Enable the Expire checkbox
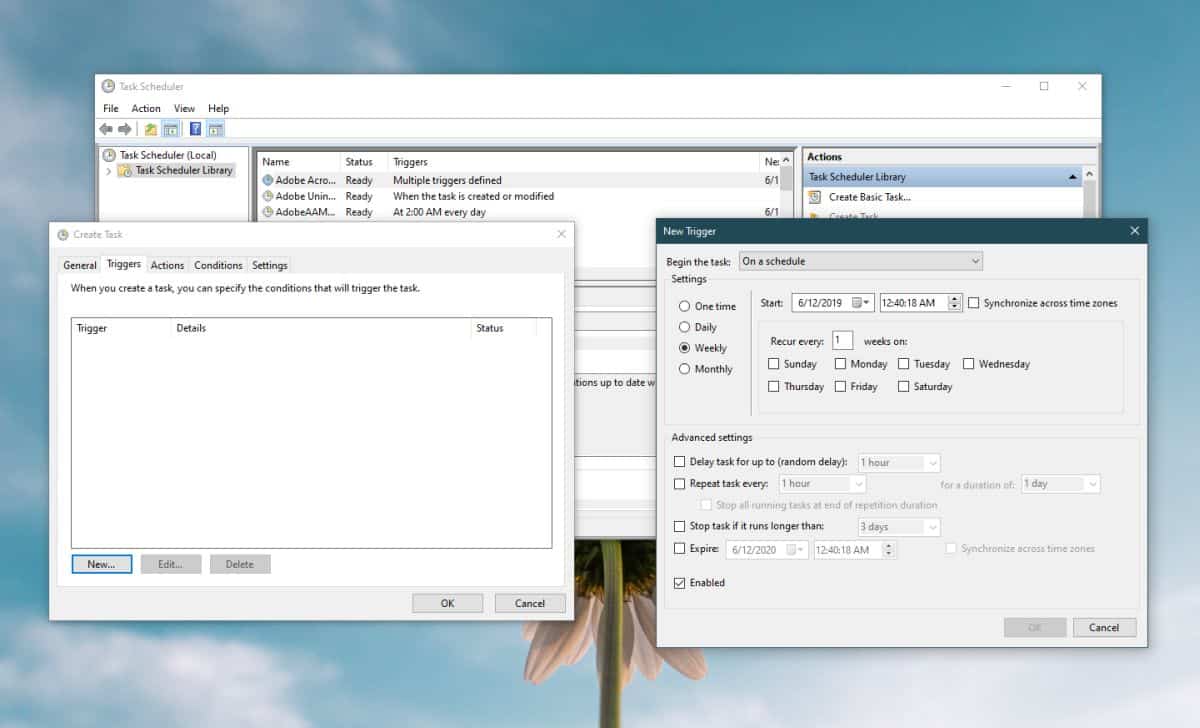 pos(680,549)
